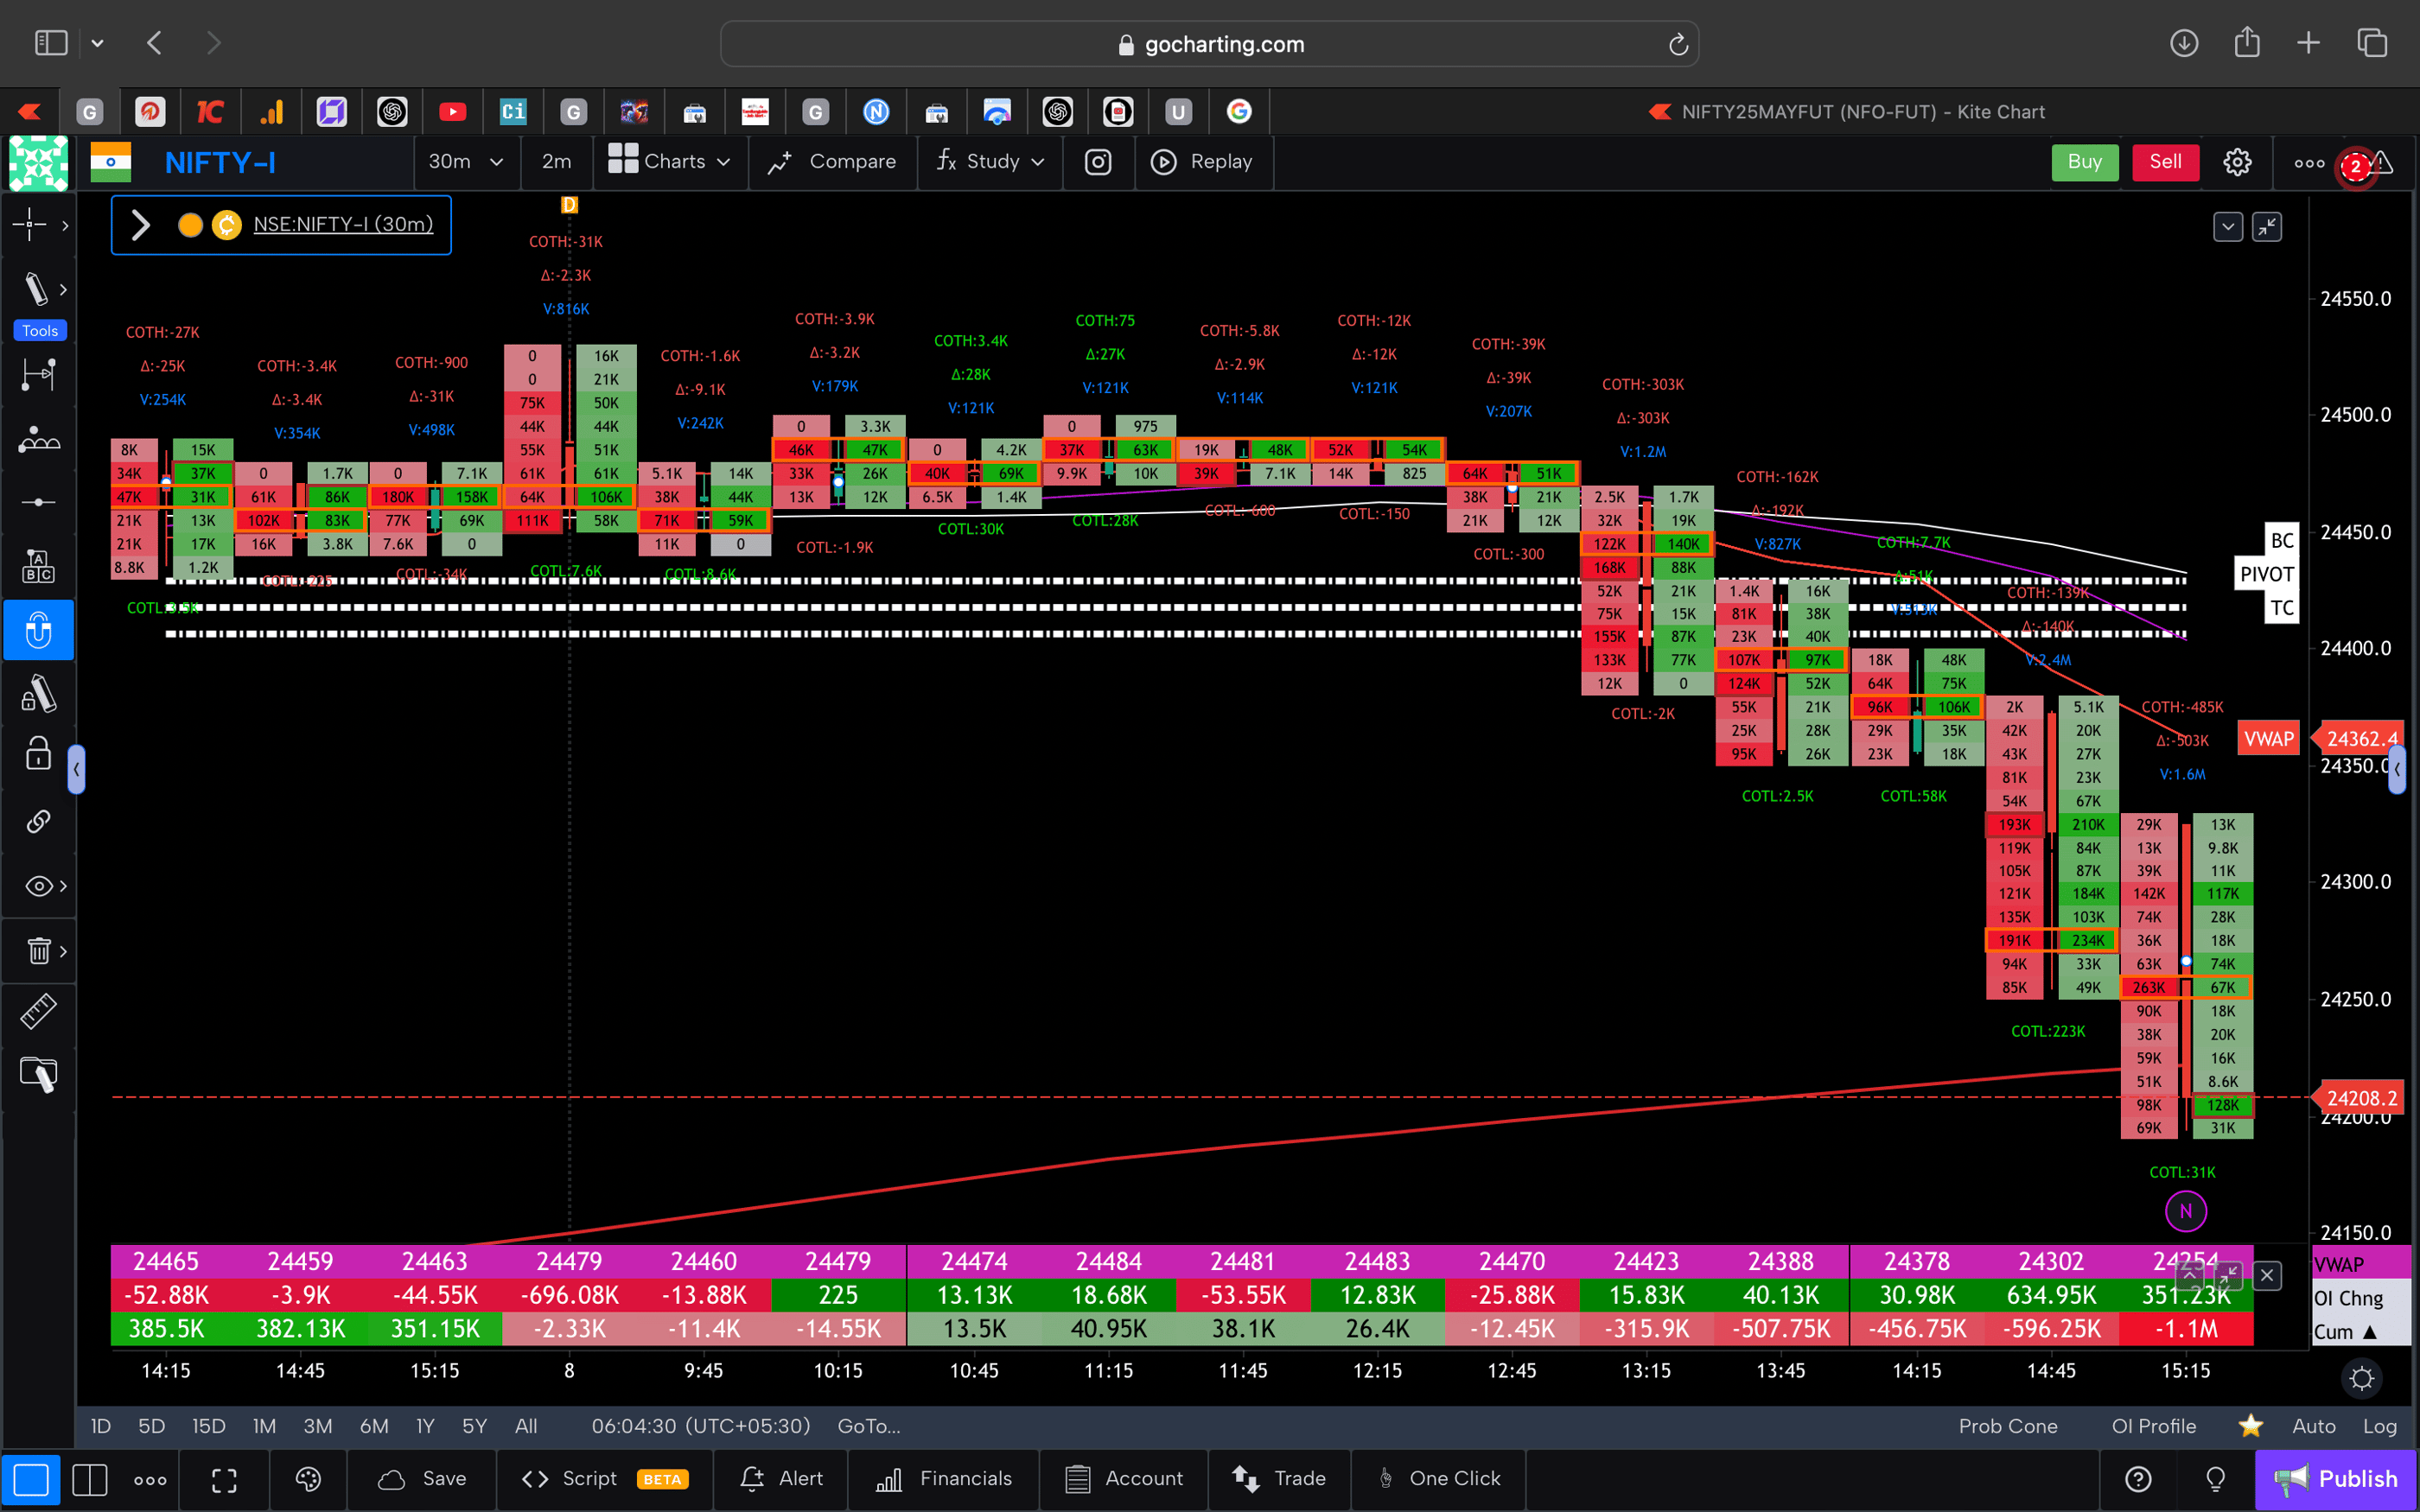
Task: Open the Account panel
Action: [1124, 1479]
